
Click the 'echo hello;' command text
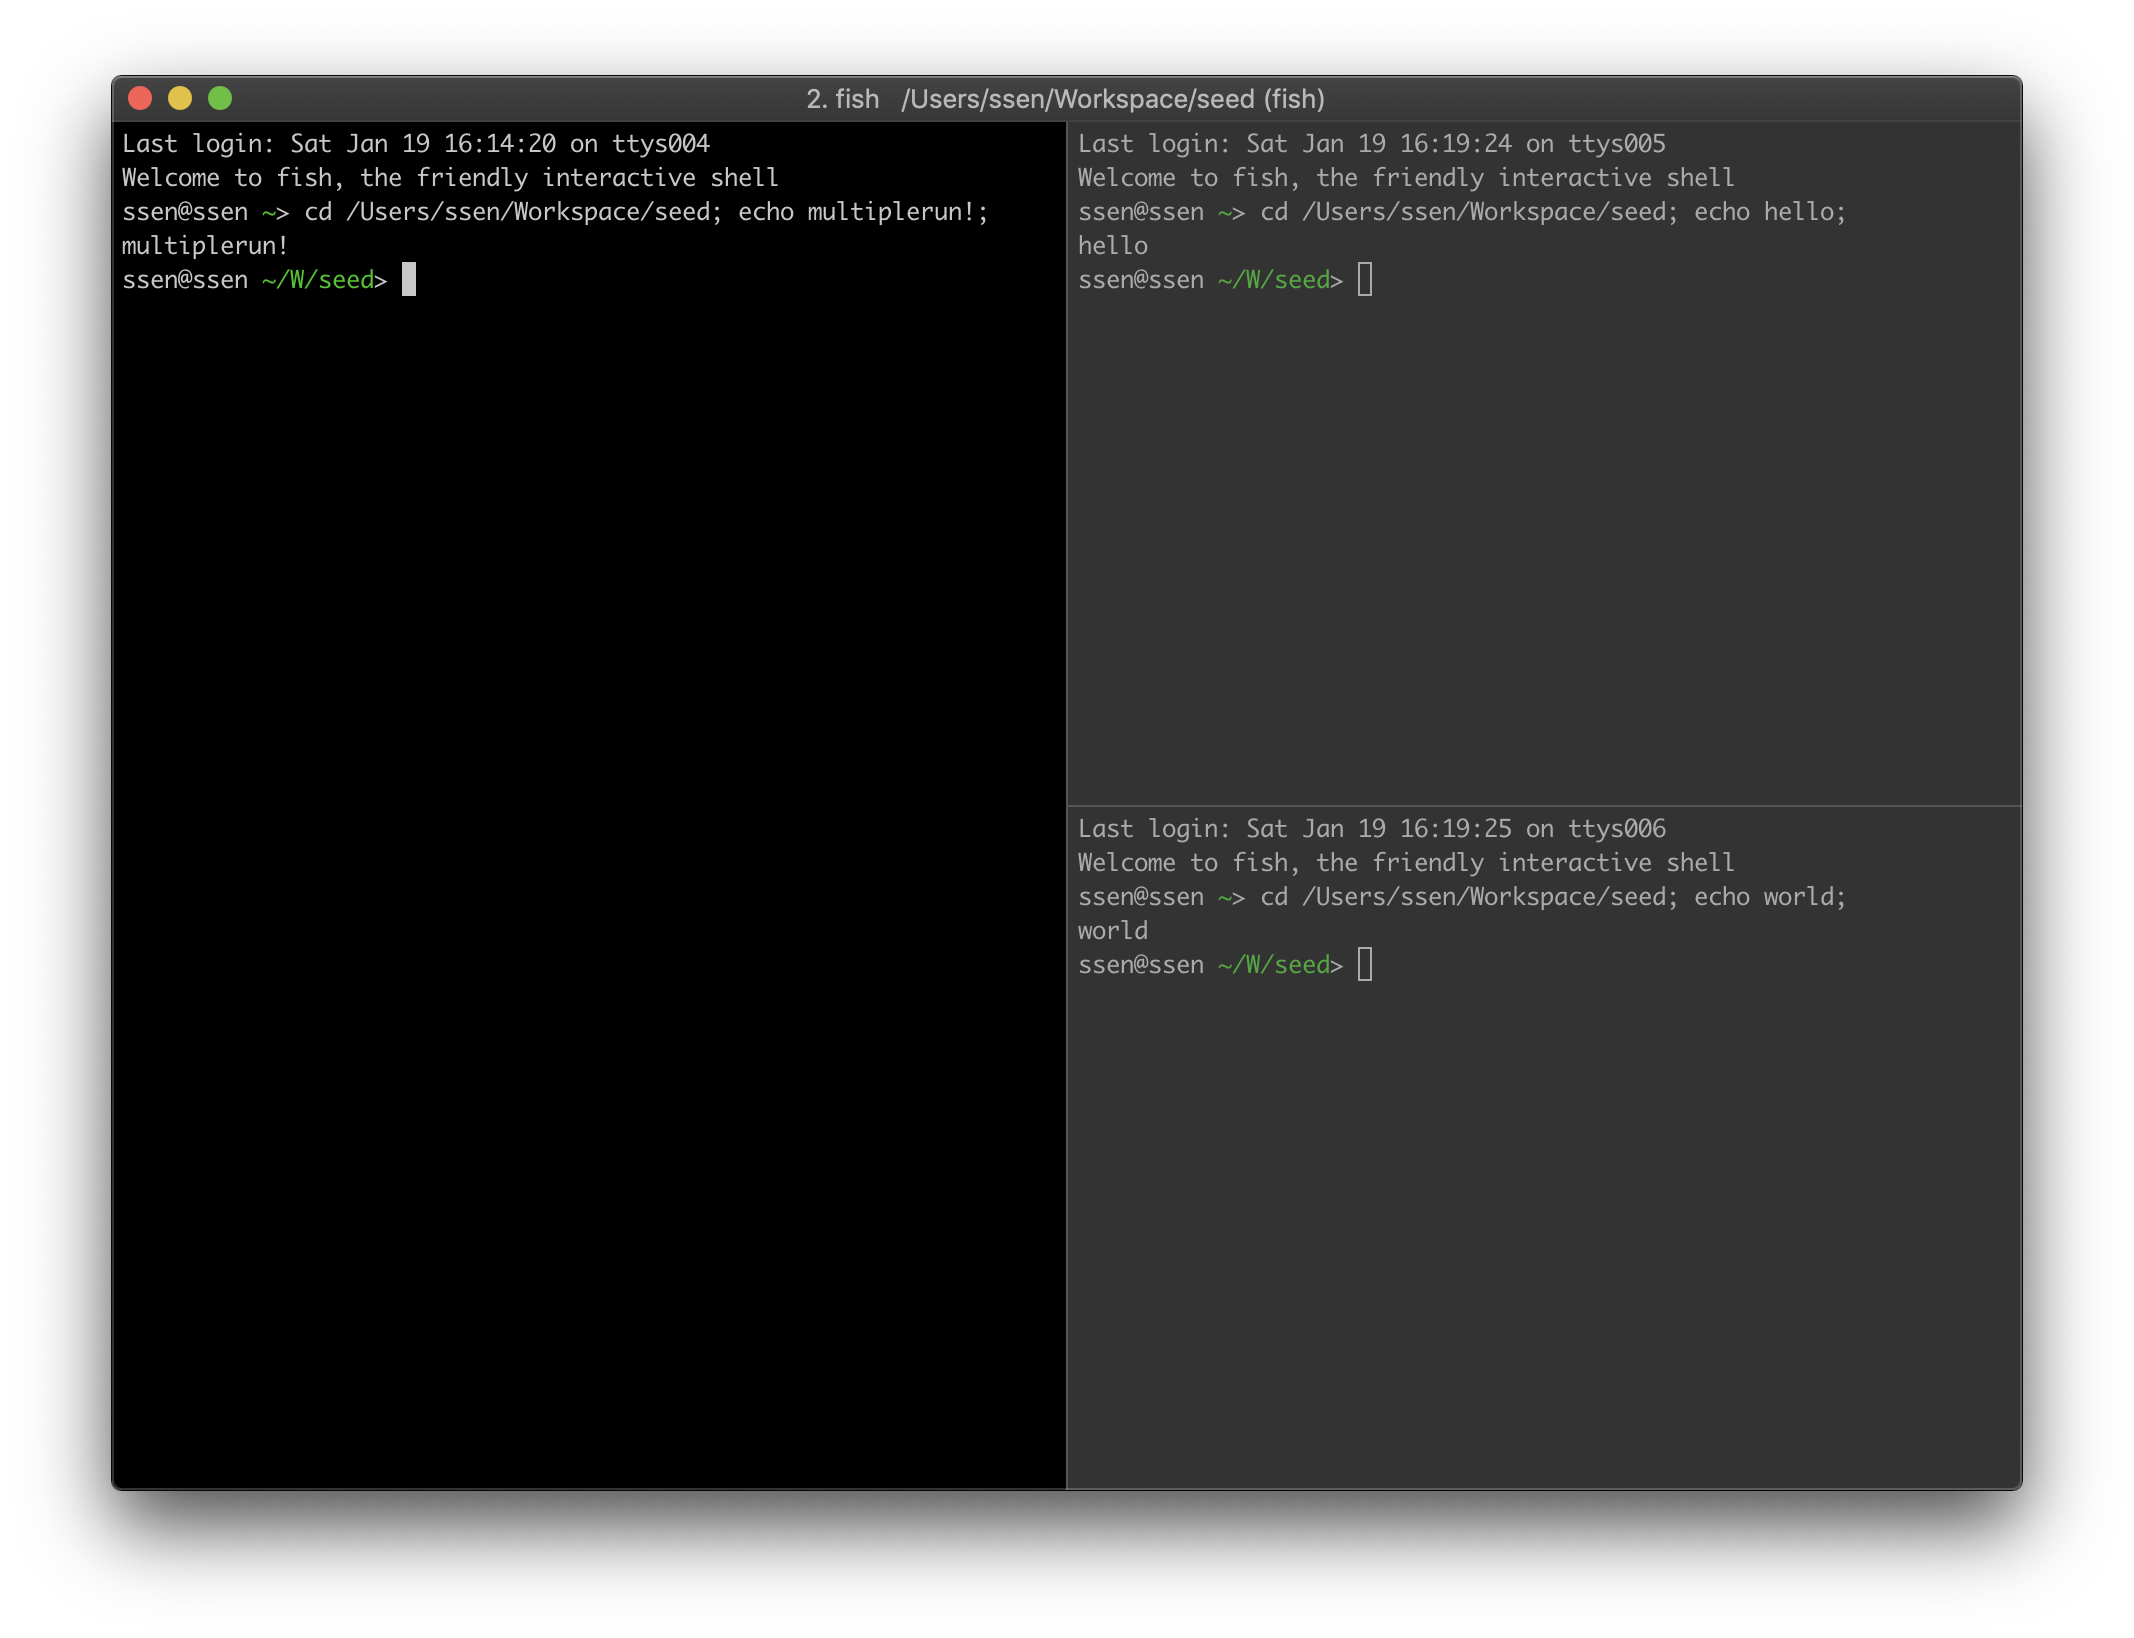pyautogui.click(x=1769, y=212)
